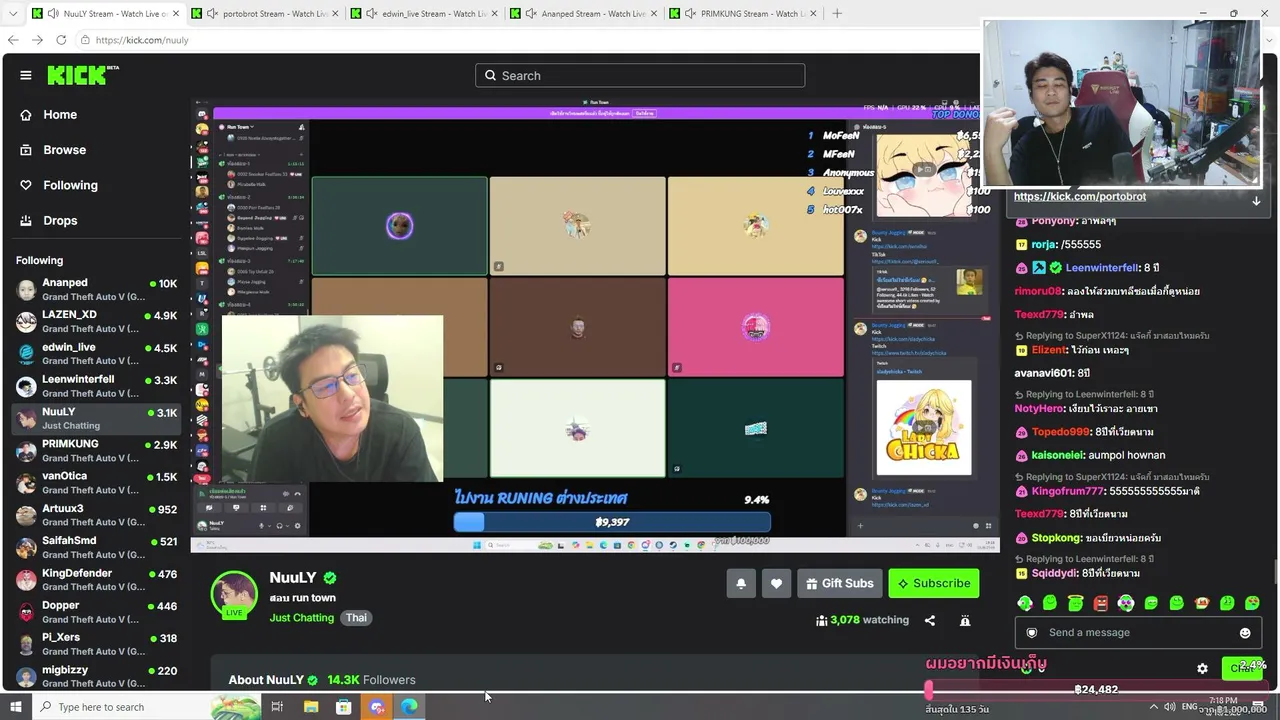This screenshot has width=1280, height=720.
Task: Select SaifahSmd avatar in Following list
Action: click(x=26, y=547)
